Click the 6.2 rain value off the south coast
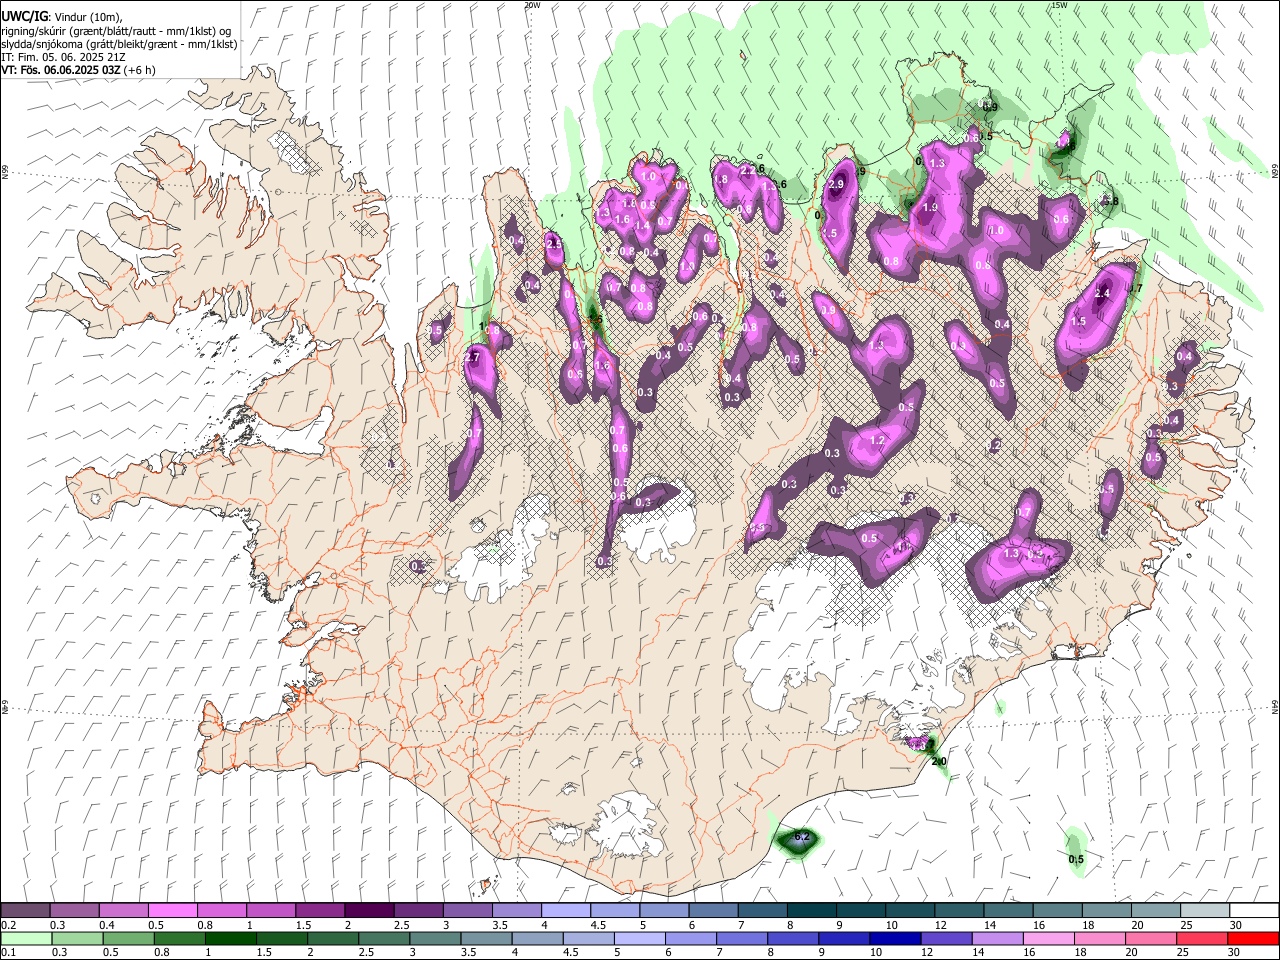The width and height of the screenshot is (1280, 960). click(801, 836)
